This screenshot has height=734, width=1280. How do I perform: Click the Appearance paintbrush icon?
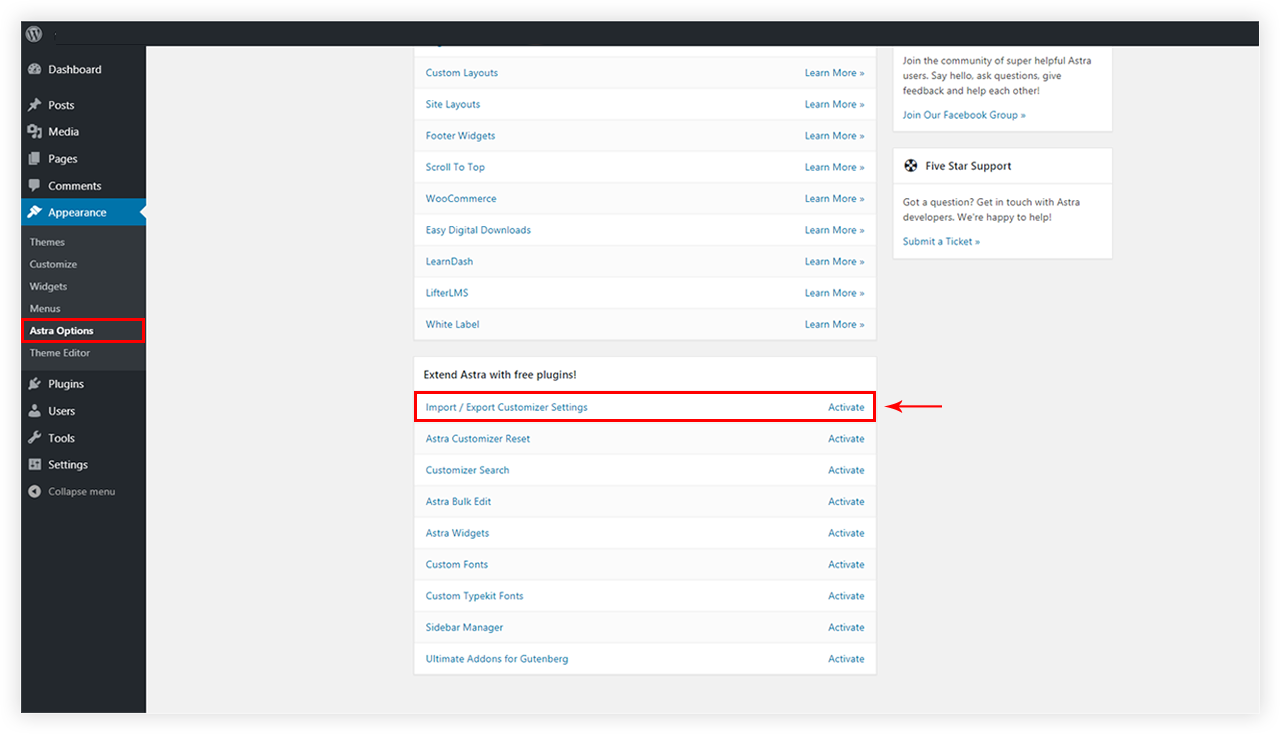[35, 213]
